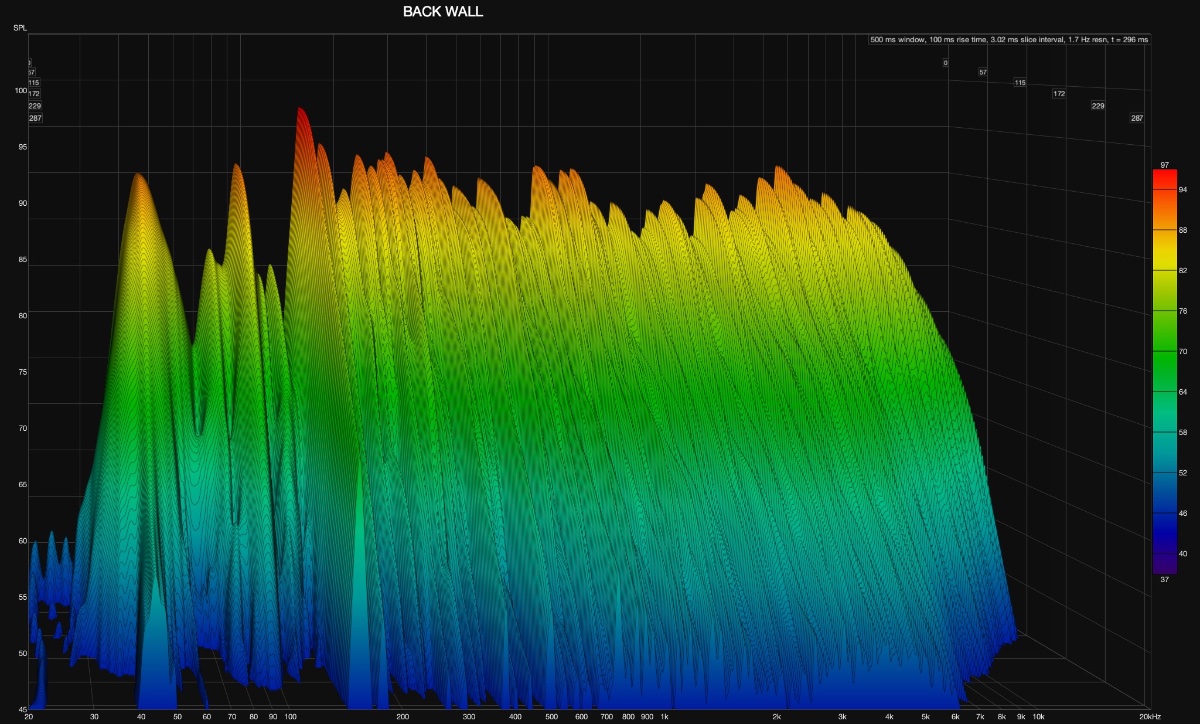
Task: Click the red tip of the tallest waterfall ridge
Action: (x=300, y=112)
